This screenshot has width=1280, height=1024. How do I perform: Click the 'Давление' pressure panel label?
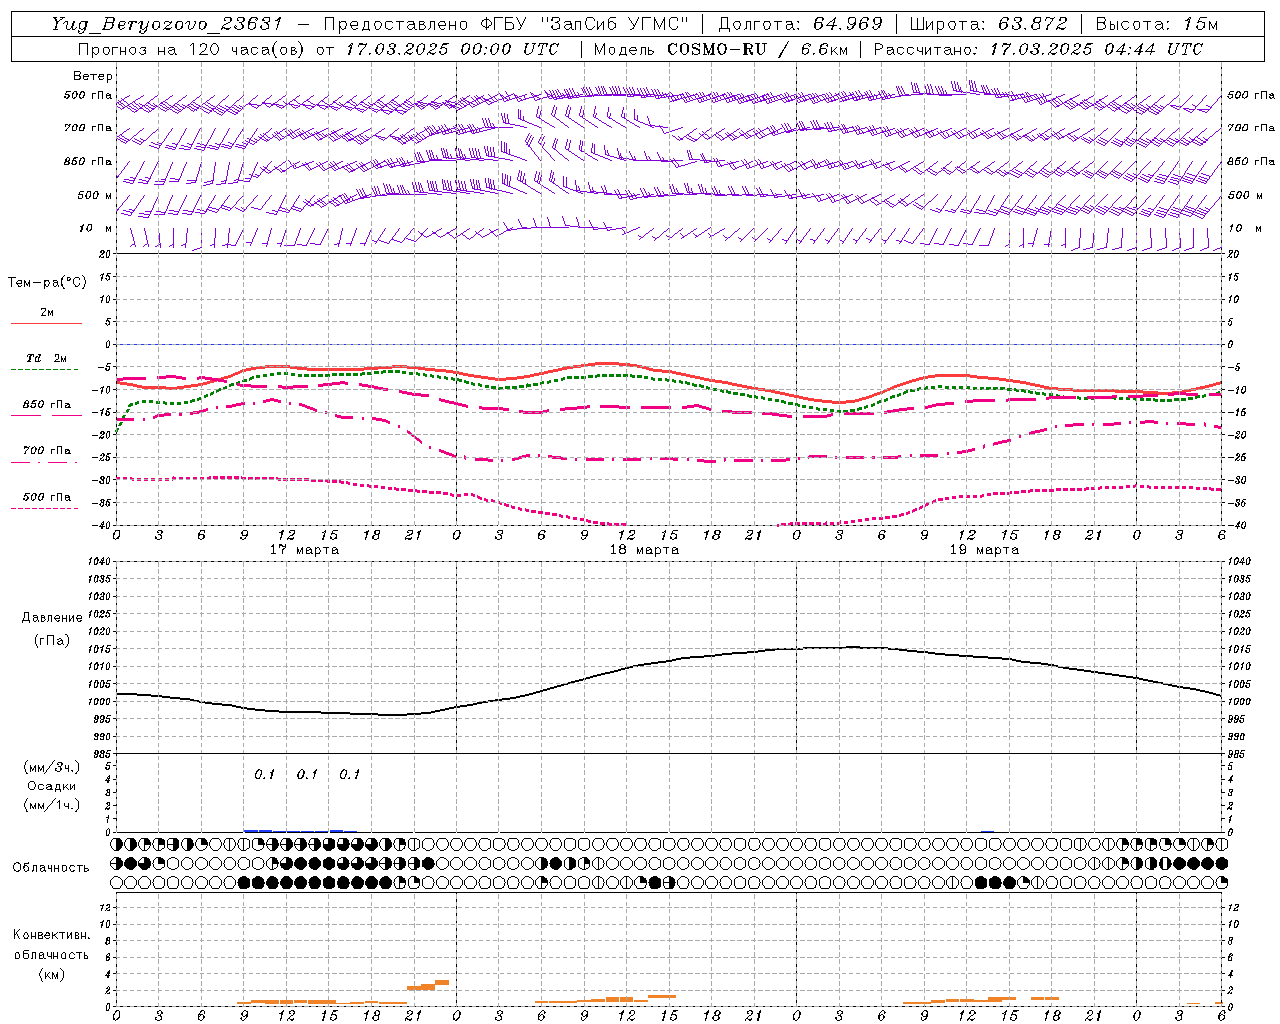coord(52,618)
